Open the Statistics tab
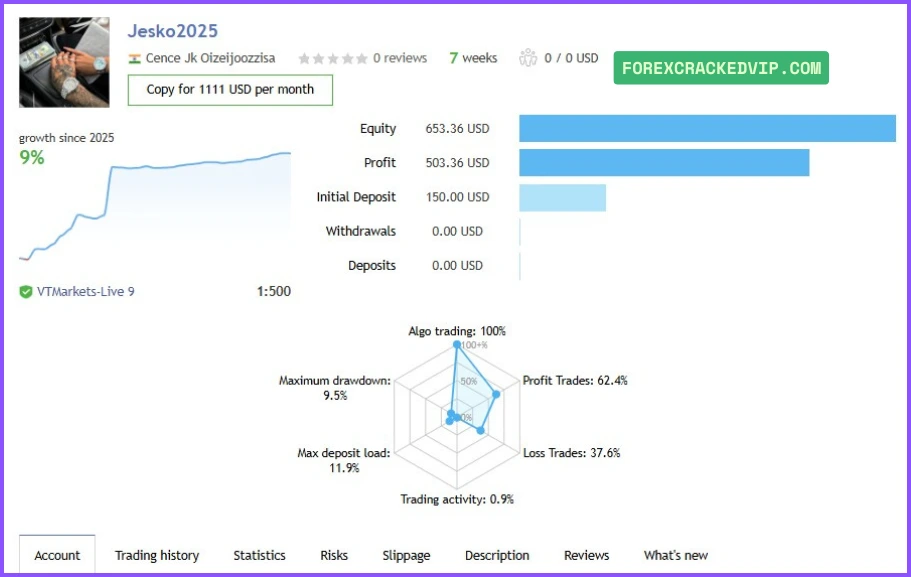Viewport: 911px width, 577px height. click(259, 555)
